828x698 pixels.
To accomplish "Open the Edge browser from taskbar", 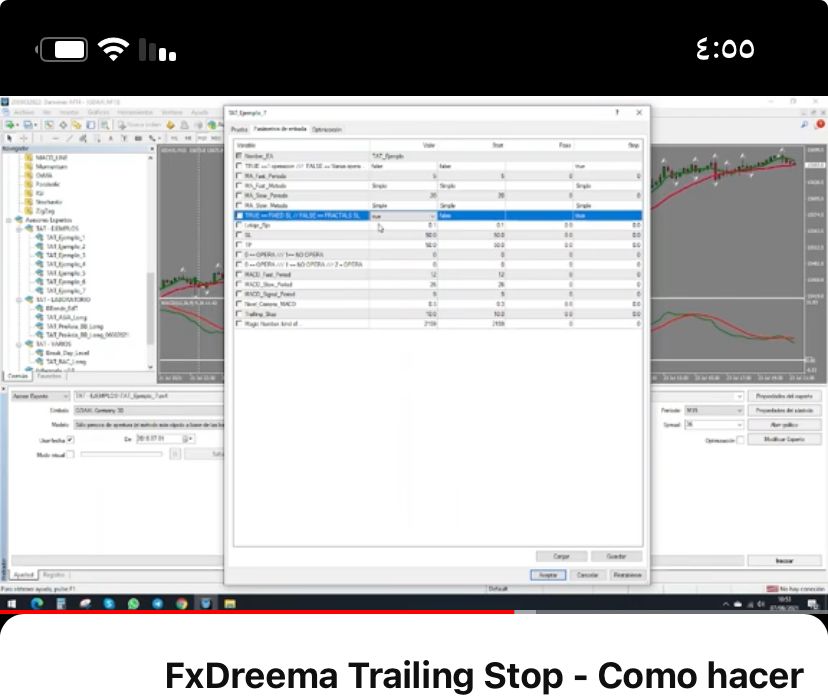I will coord(37,603).
